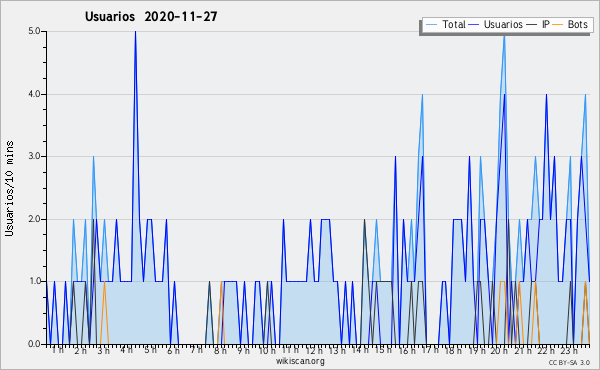600x370 pixels.
Task: Click the y-axis label '4.0'
Action: pyautogui.click(x=34, y=94)
